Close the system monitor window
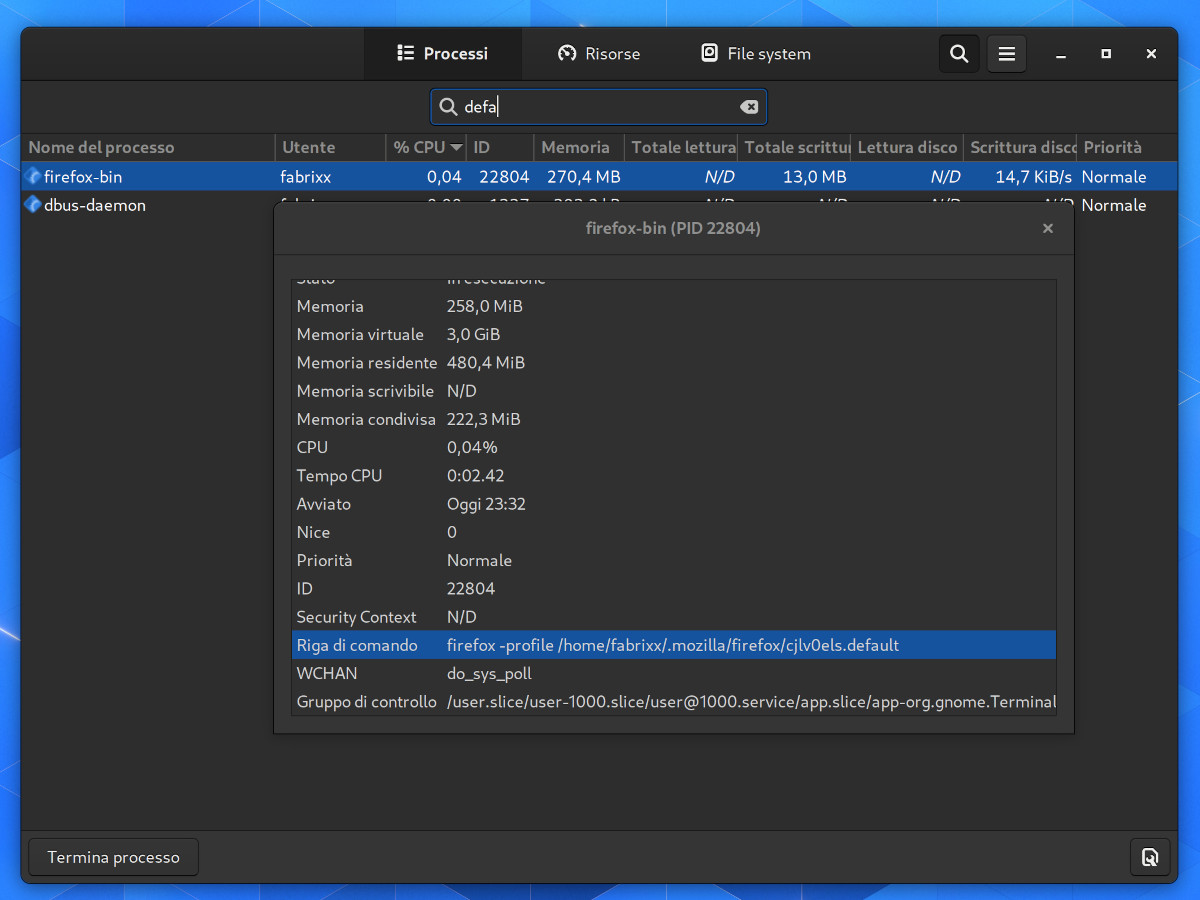 pyautogui.click(x=1152, y=54)
